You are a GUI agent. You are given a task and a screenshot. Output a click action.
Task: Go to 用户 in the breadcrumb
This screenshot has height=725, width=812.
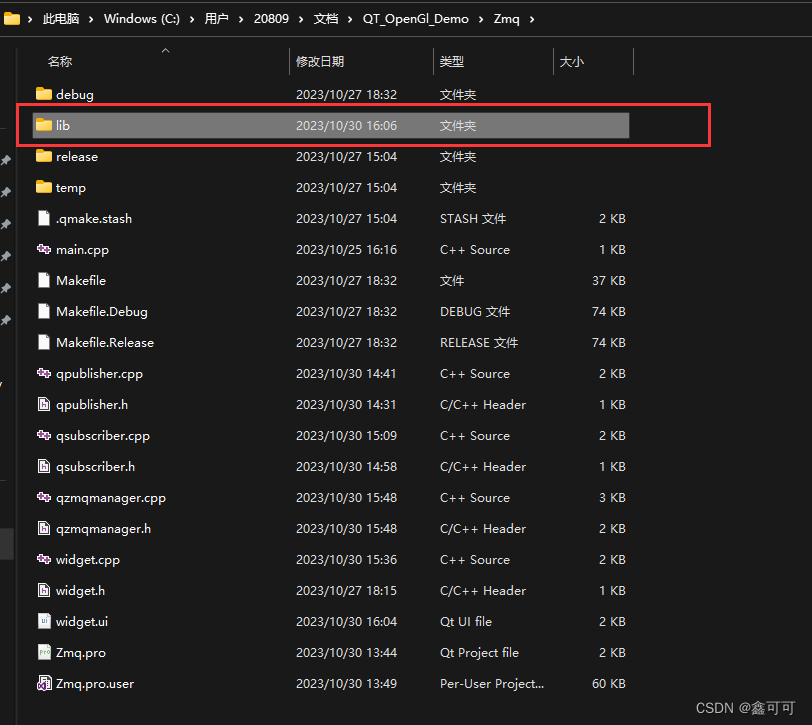click(x=216, y=19)
